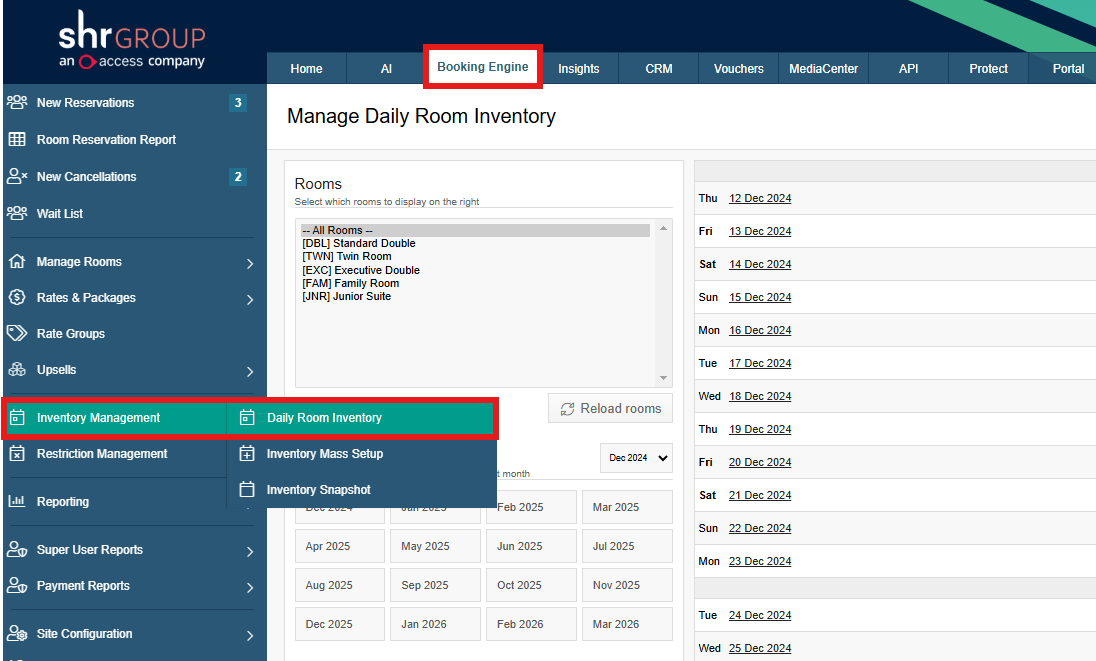This screenshot has height=661, width=1096.
Task: Expand the Super User Reports arrow
Action: coord(250,552)
